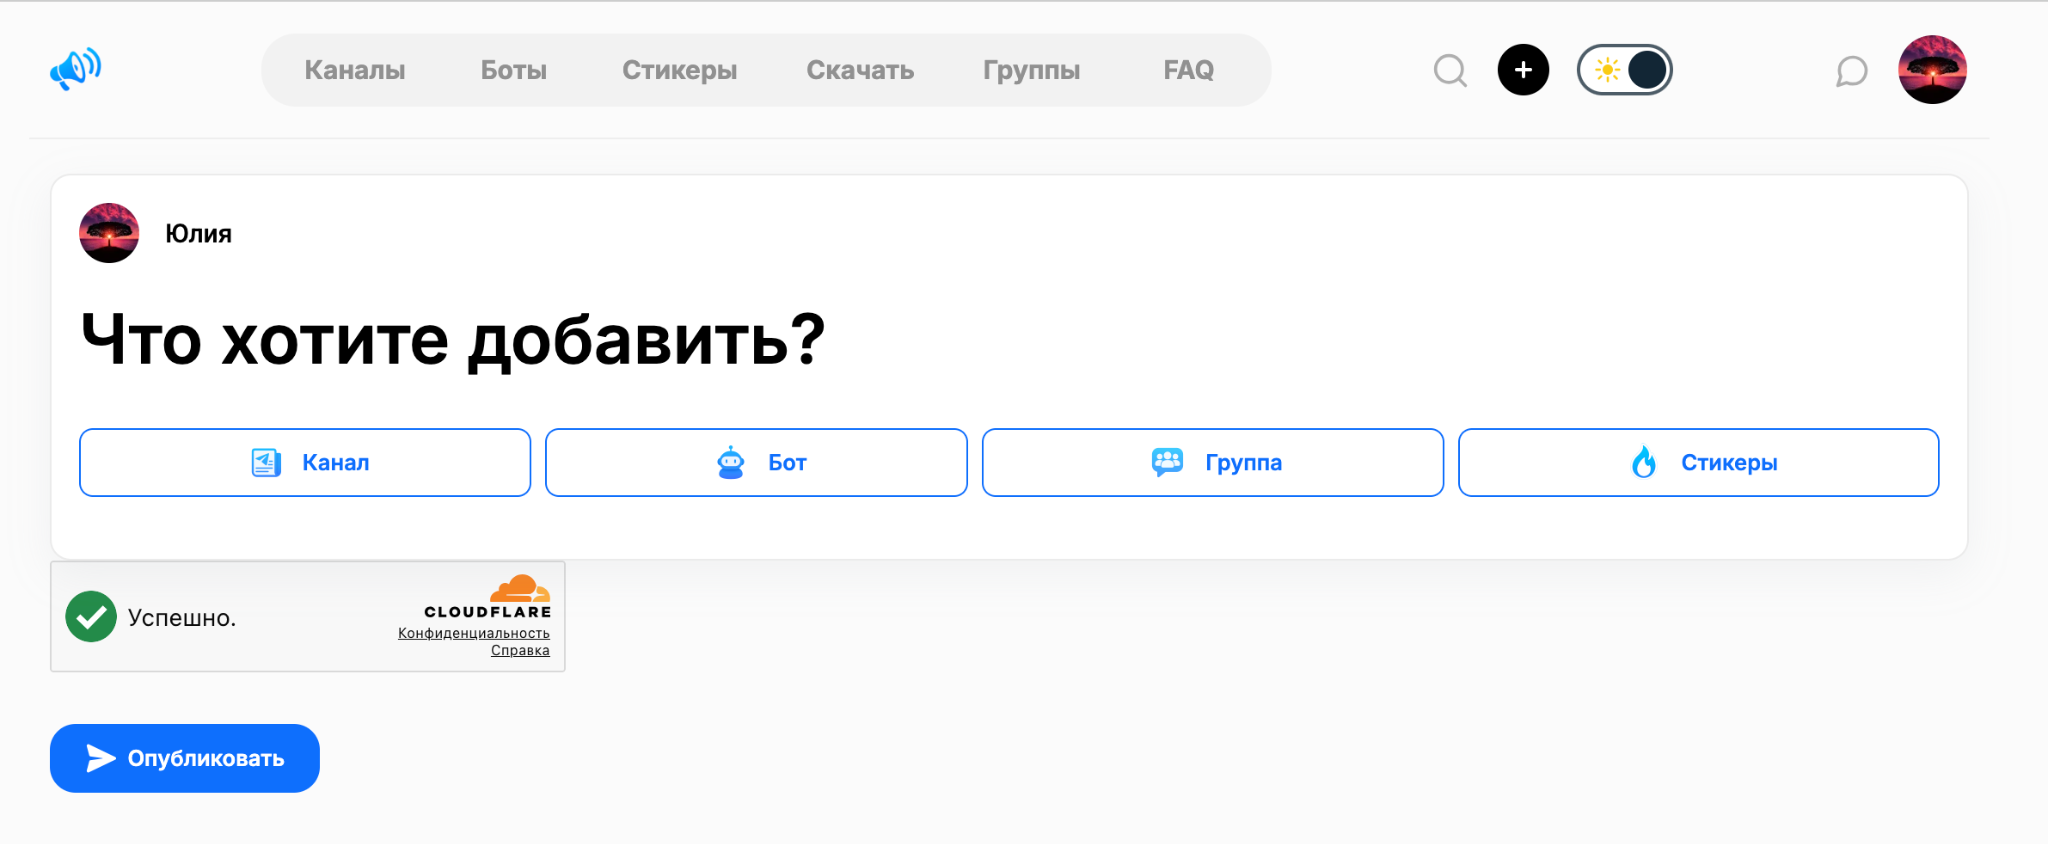Open the FAQ page from the menu
The height and width of the screenshot is (844, 2048).
1188,70
